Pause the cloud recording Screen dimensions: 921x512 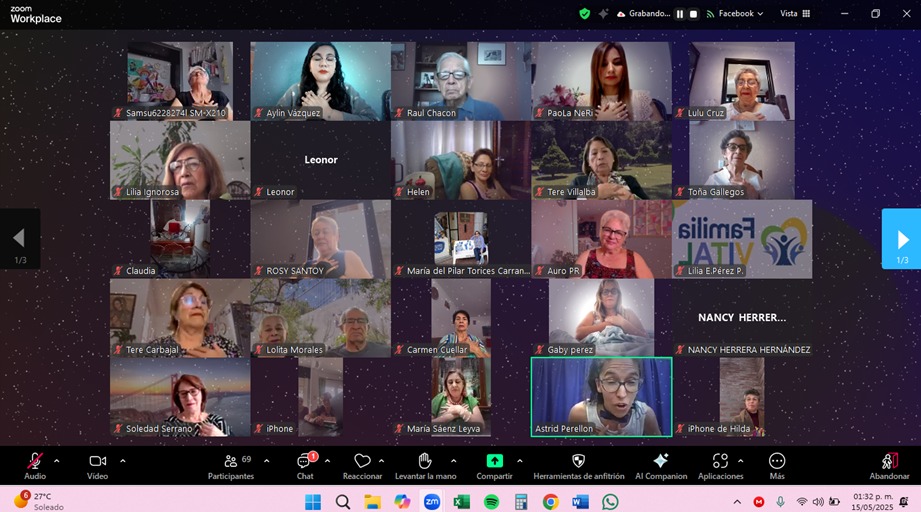680,14
